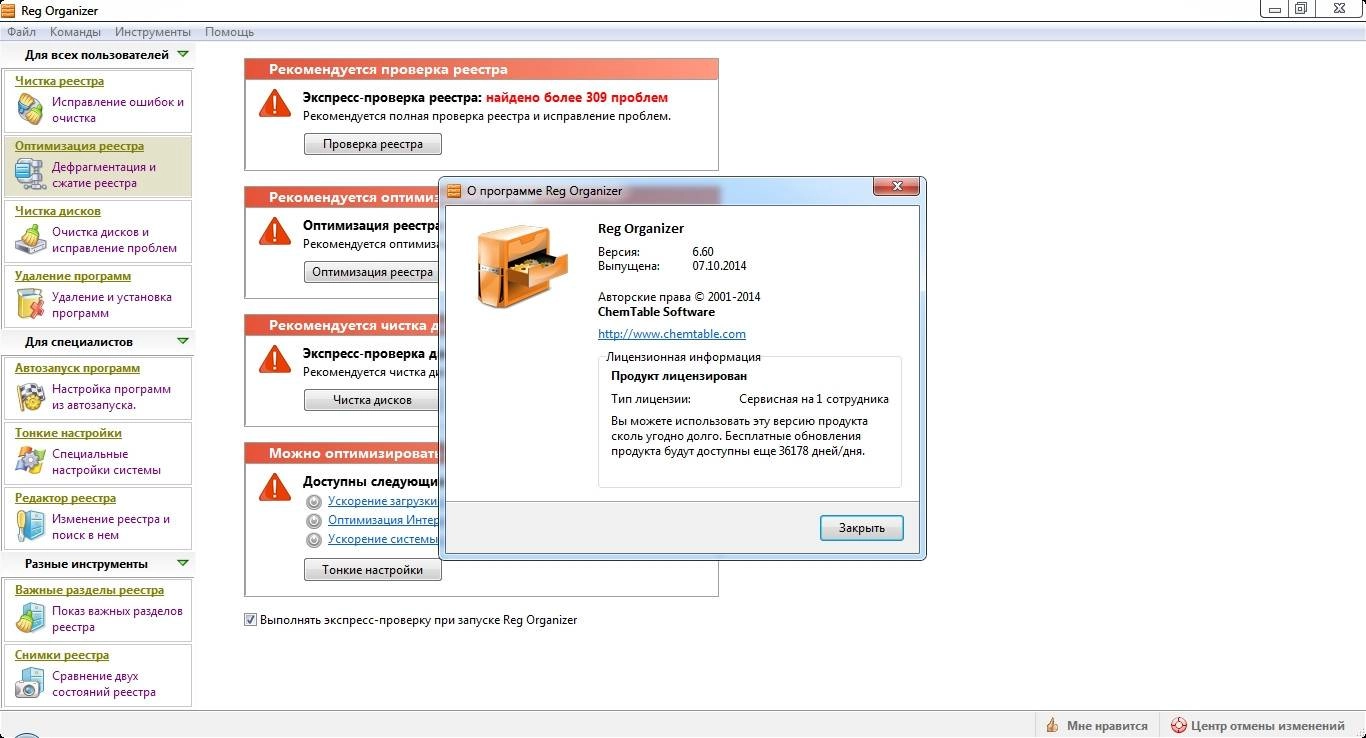This screenshot has width=1366, height=738.
Task: Click the Автозапуск программ sidebar icon
Action: 30,396
